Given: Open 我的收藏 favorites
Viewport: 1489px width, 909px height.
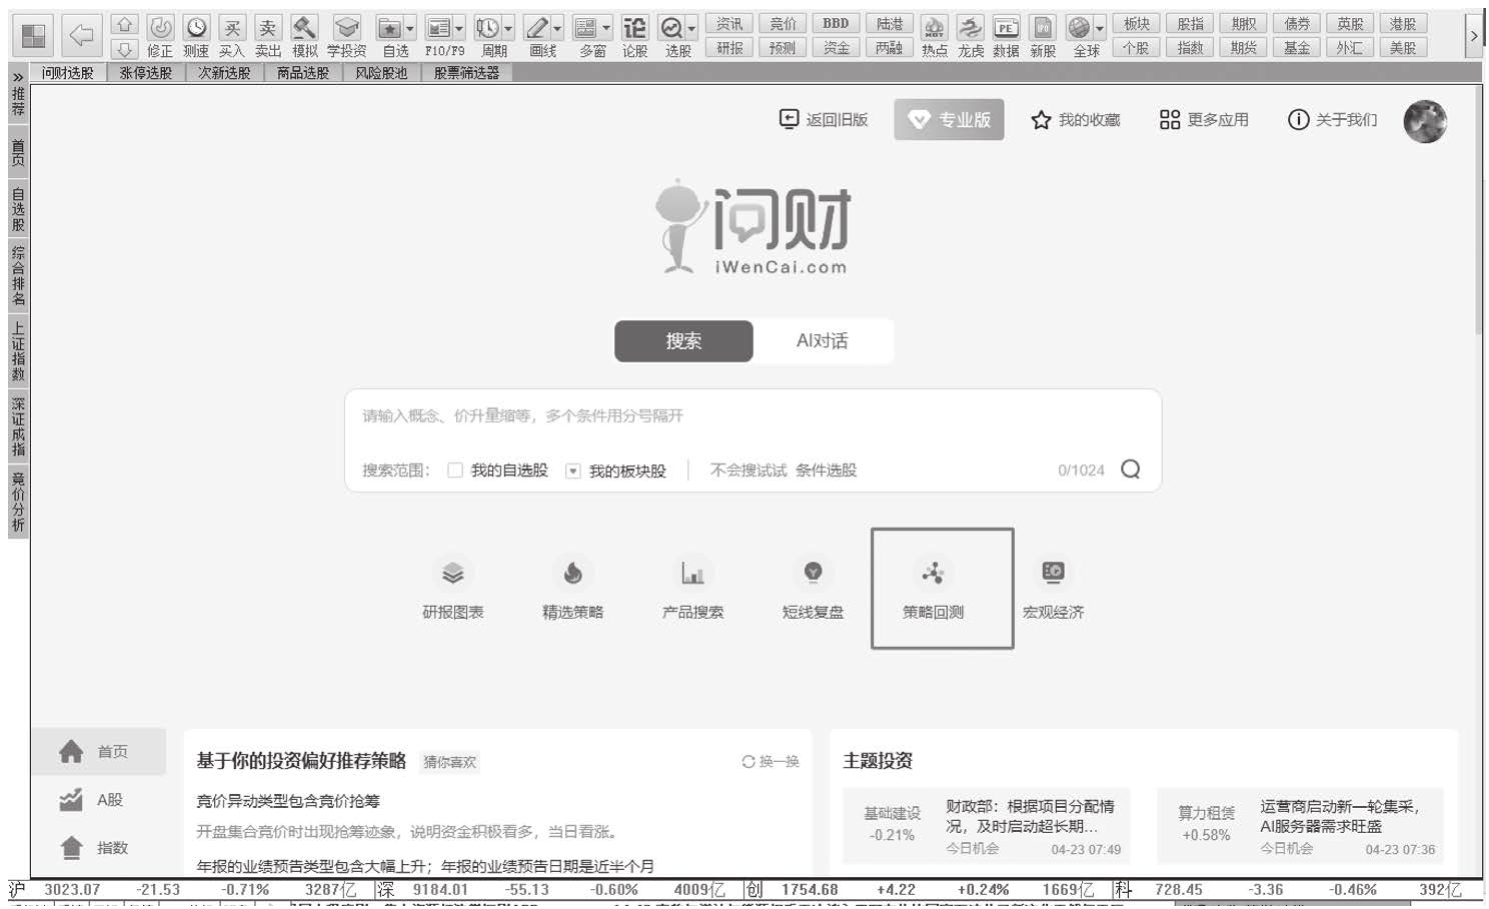Looking at the screenshot, I should pos(1076,120).
